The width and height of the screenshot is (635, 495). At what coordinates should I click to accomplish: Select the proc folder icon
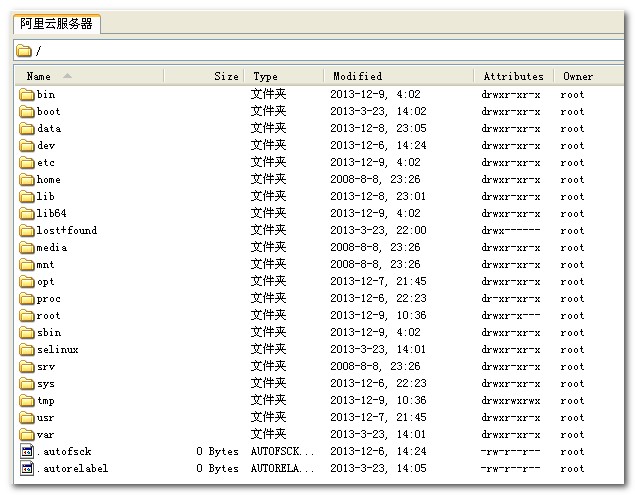[27, 299]
